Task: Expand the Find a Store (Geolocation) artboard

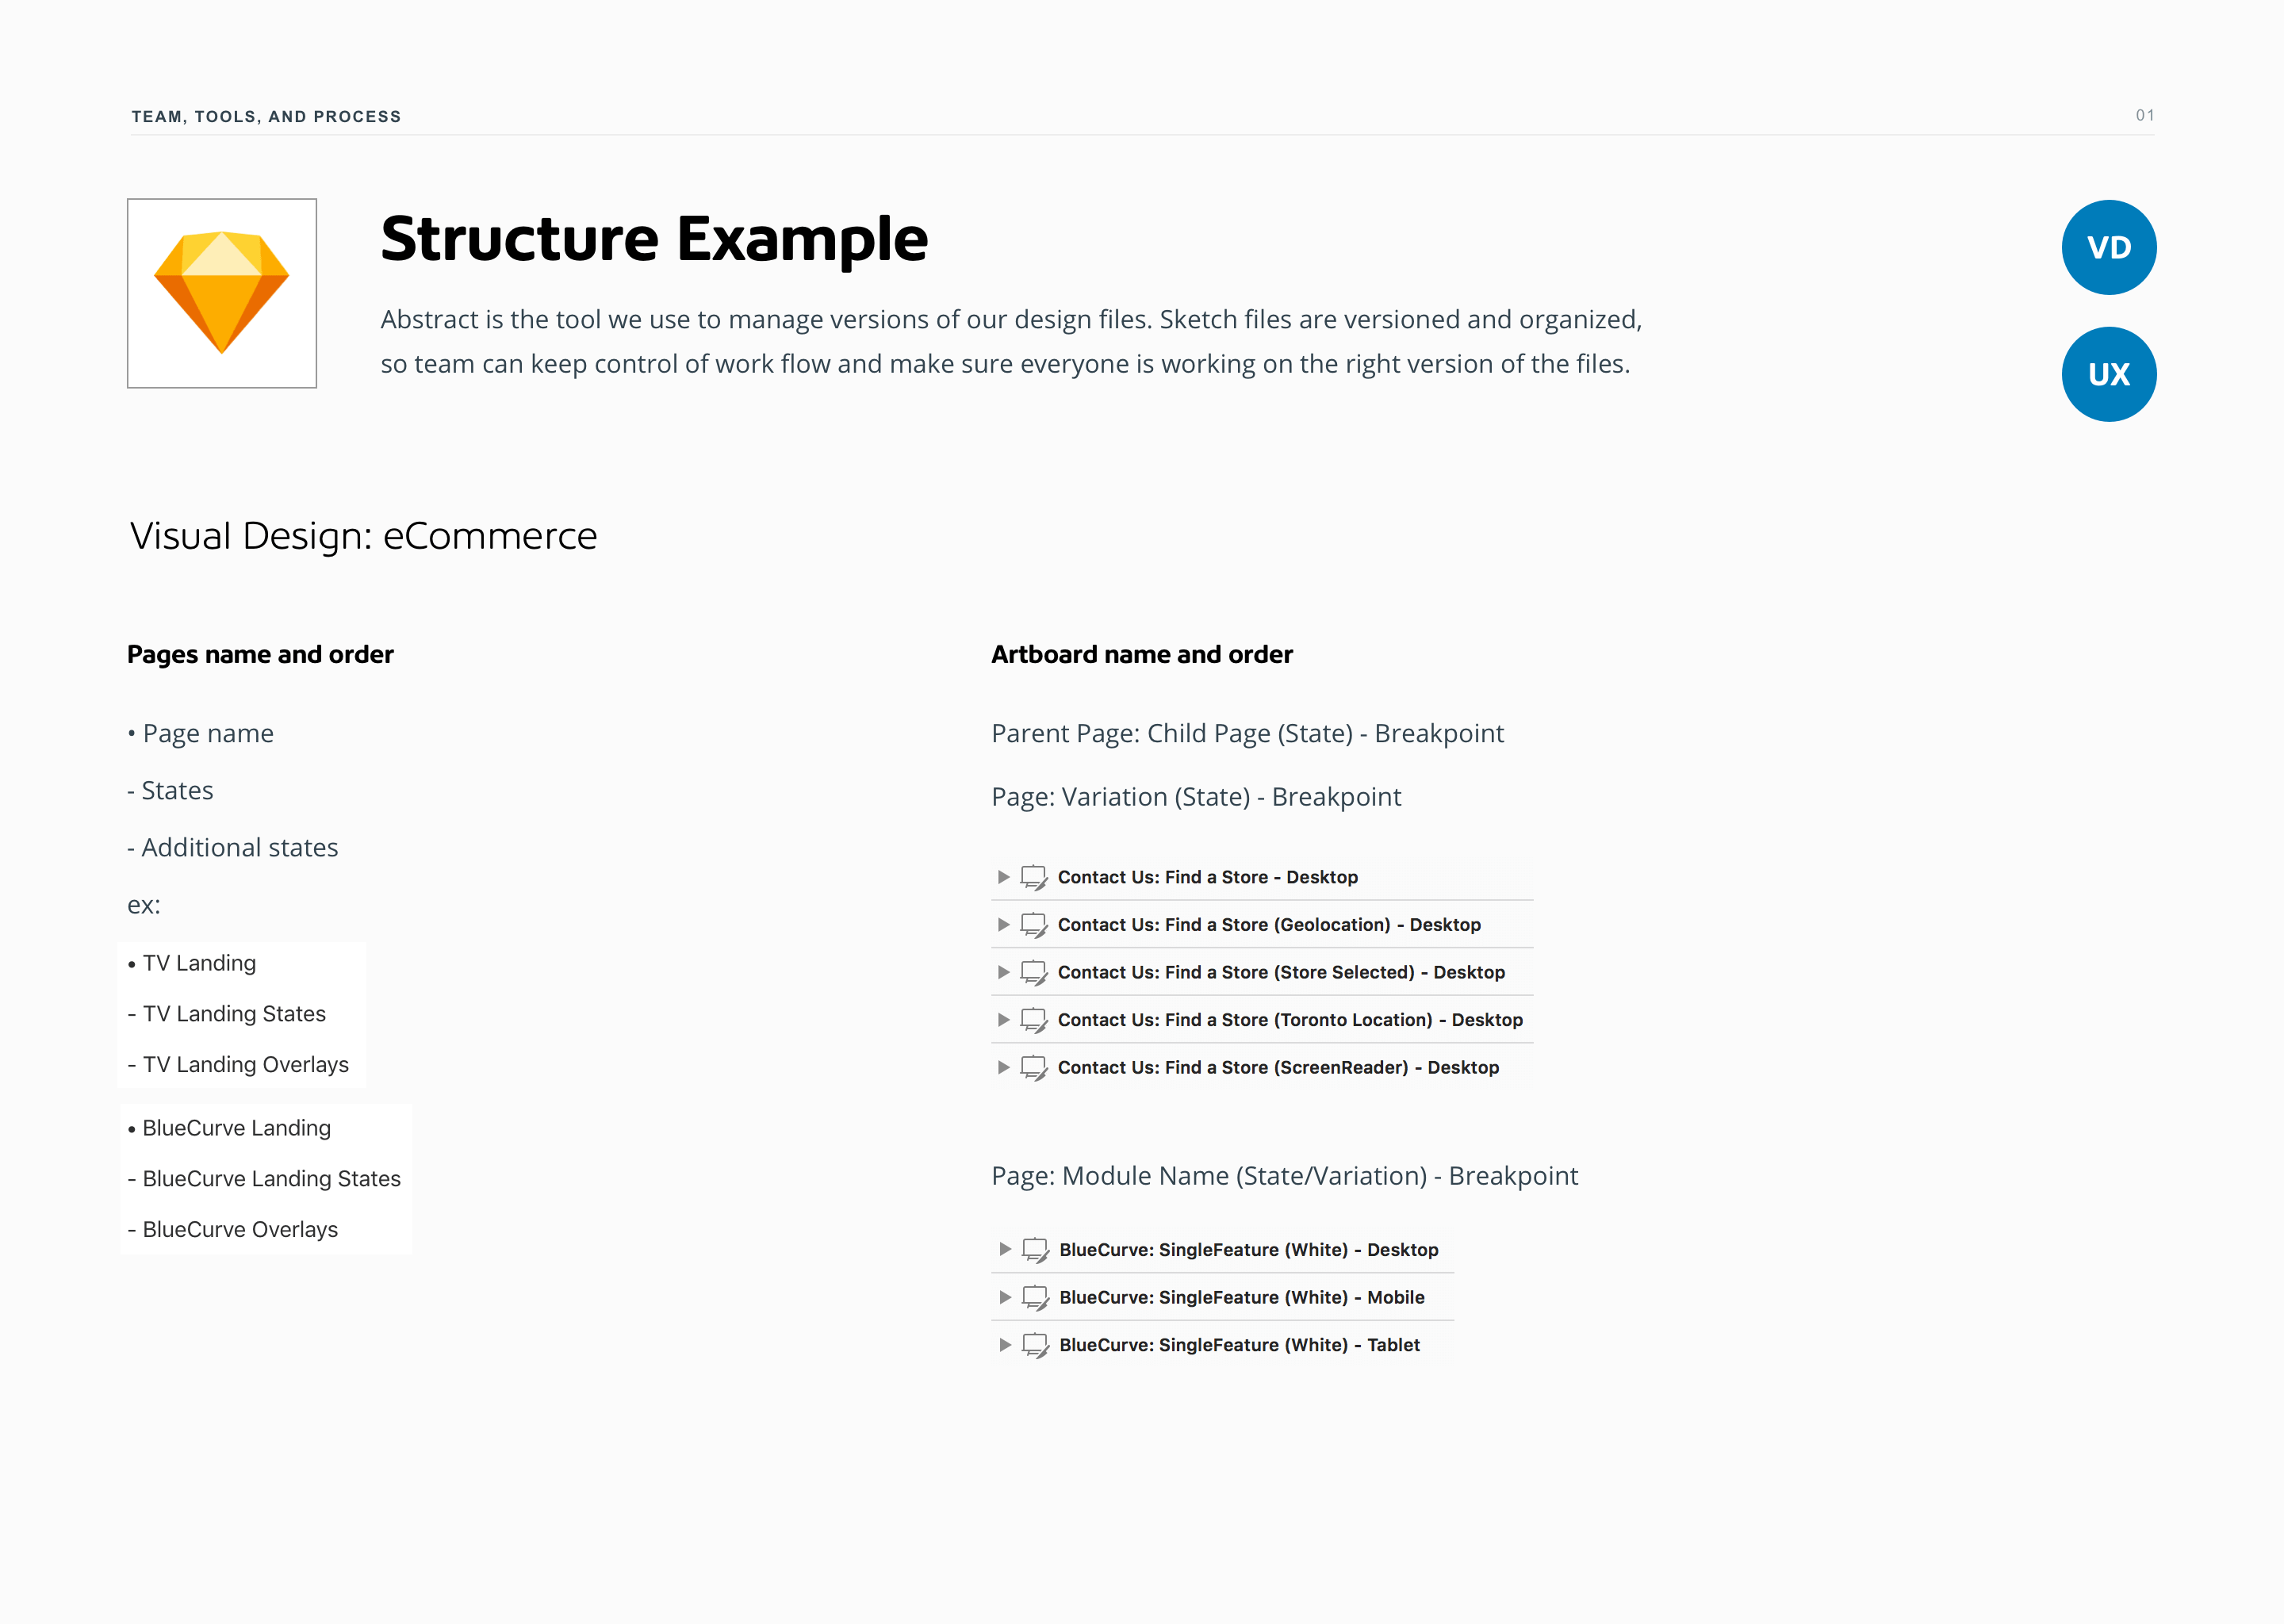Action: [x=1003, y=925]
